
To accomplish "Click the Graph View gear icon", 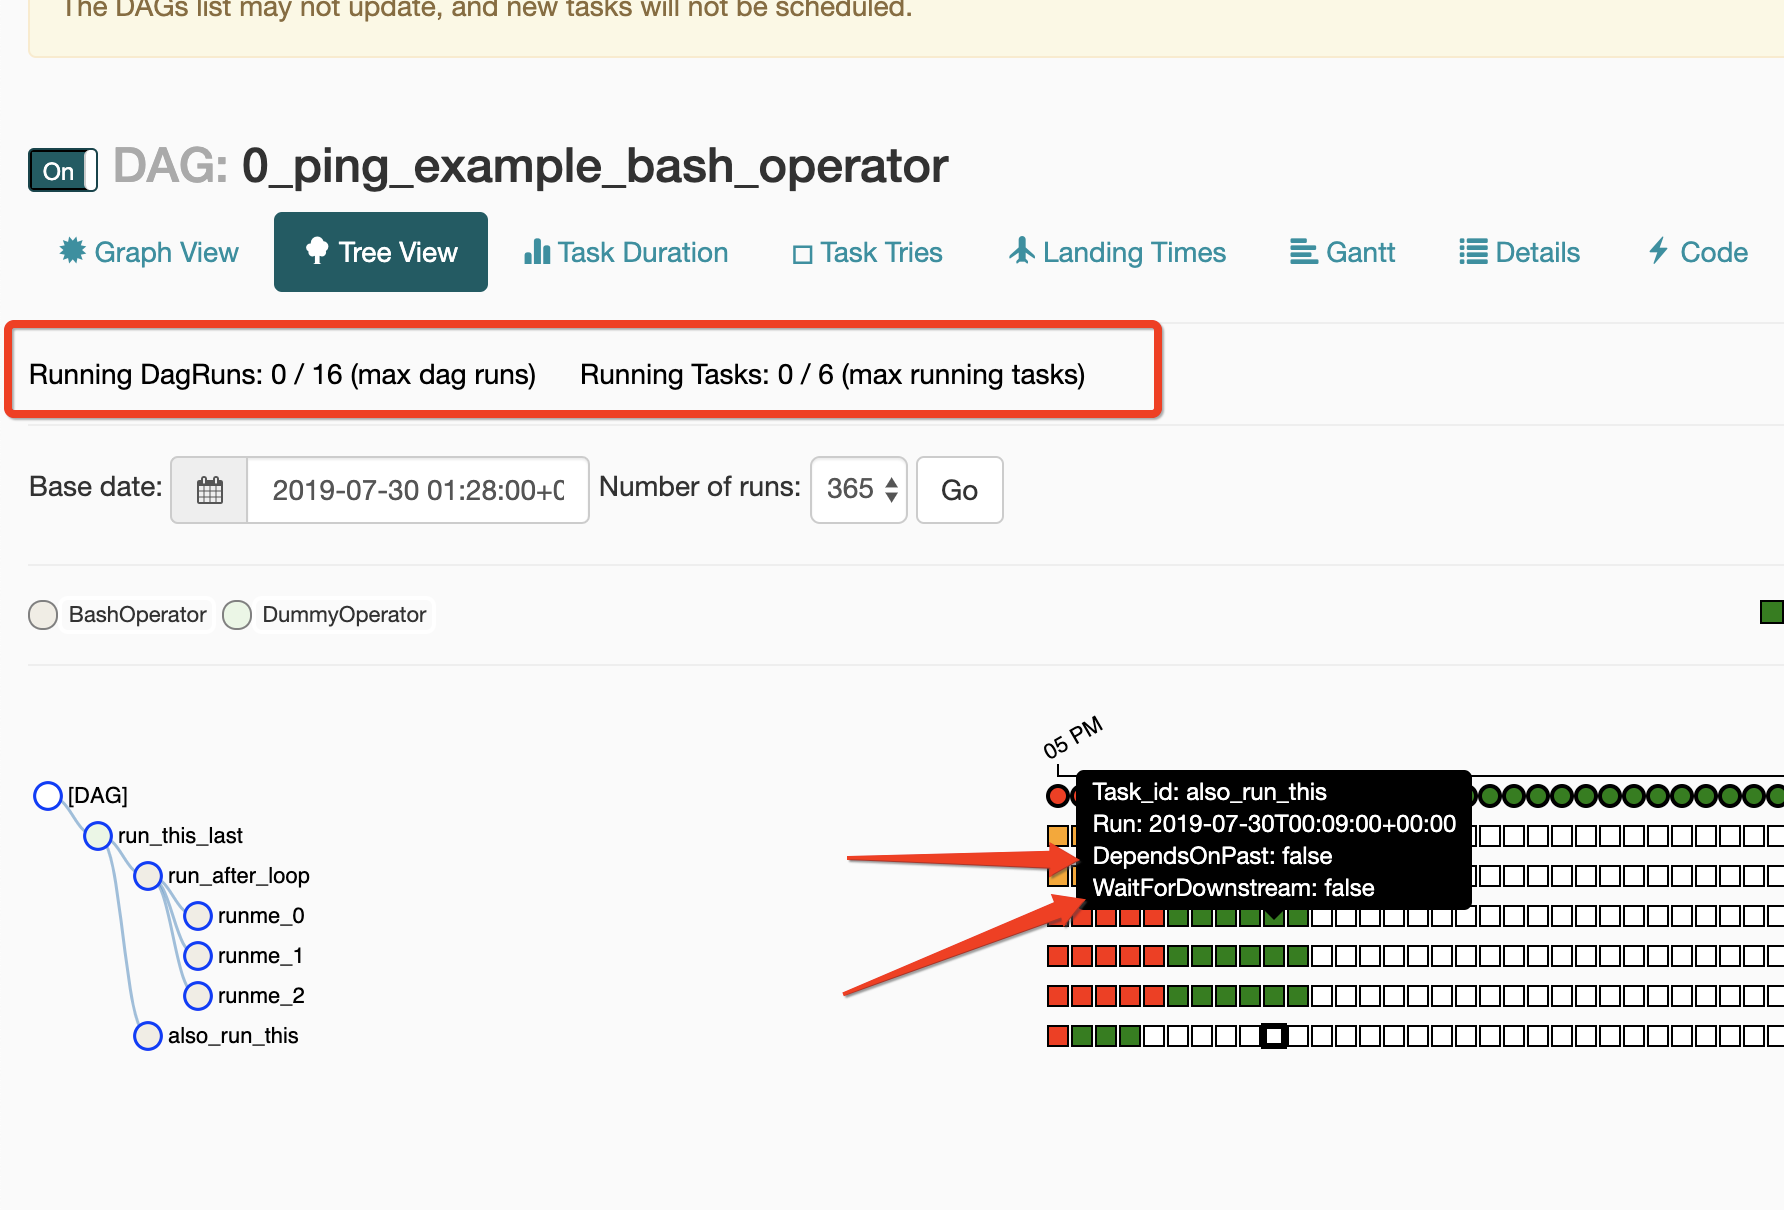I will (x=72, y=250).
